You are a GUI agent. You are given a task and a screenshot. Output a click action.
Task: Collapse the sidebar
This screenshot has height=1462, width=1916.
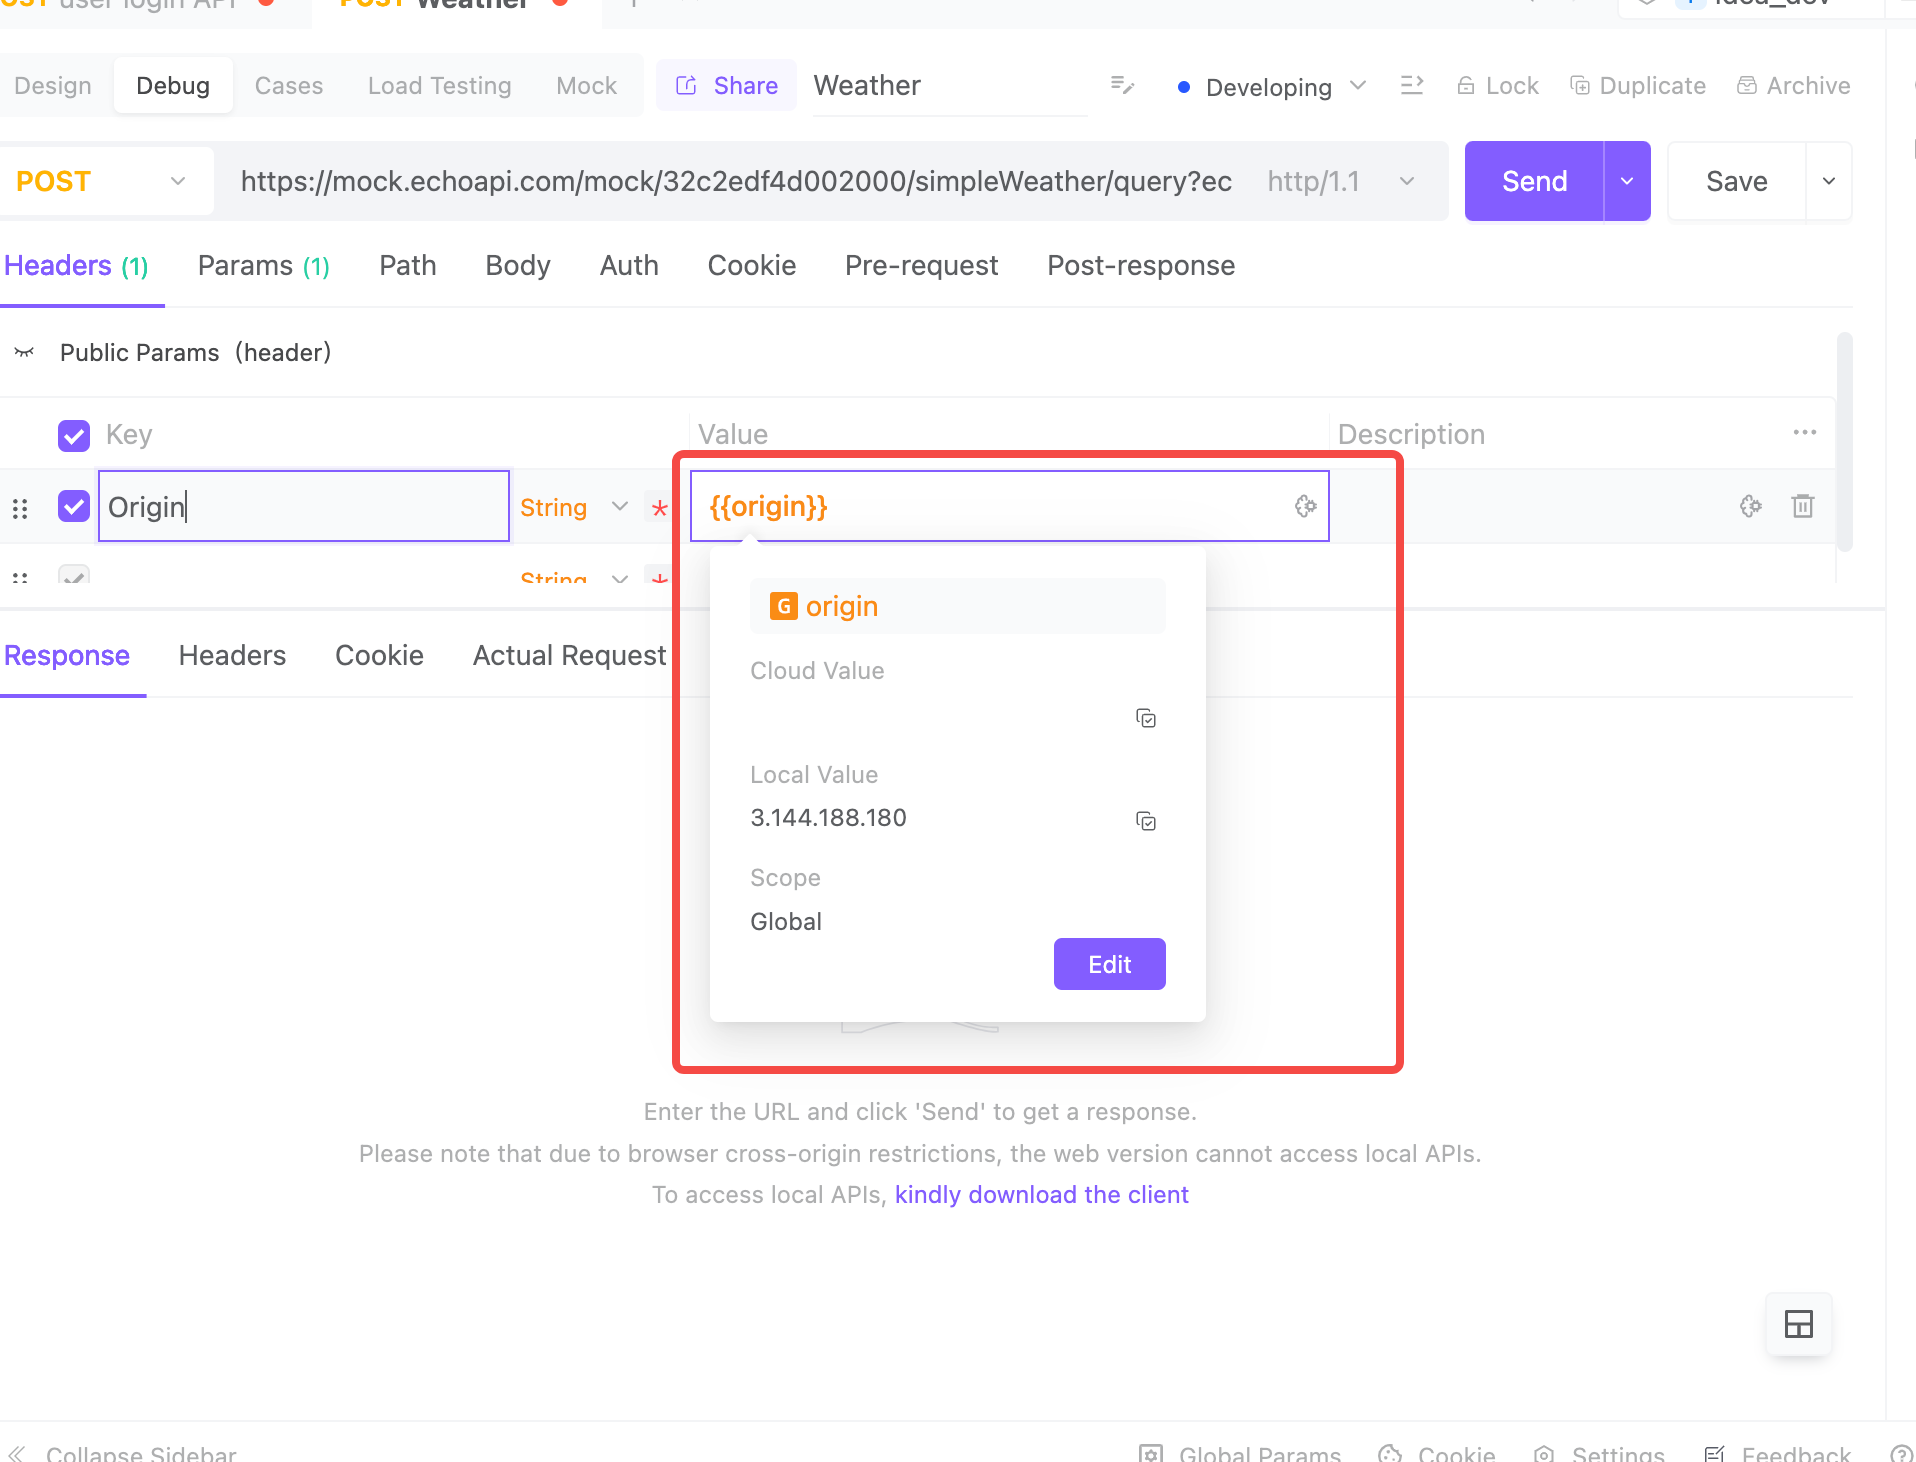tap(122, 1453)
